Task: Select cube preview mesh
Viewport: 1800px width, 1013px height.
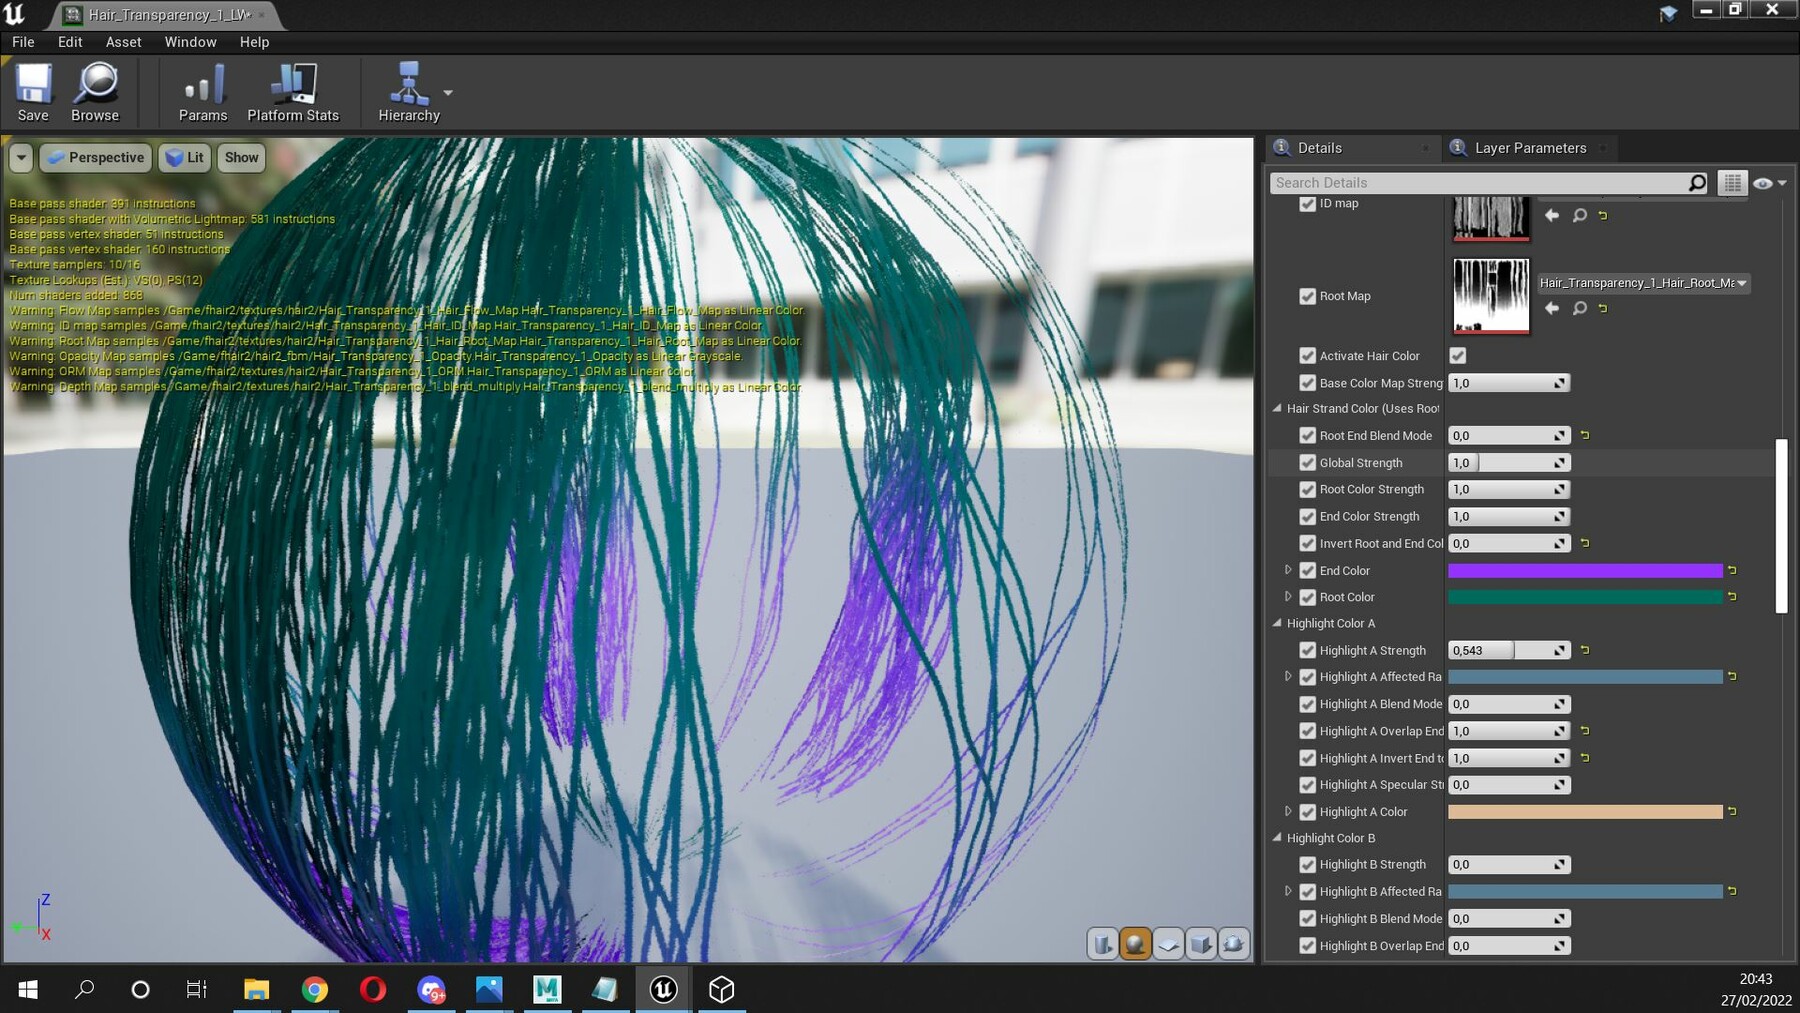Action: click(1201, 944)
